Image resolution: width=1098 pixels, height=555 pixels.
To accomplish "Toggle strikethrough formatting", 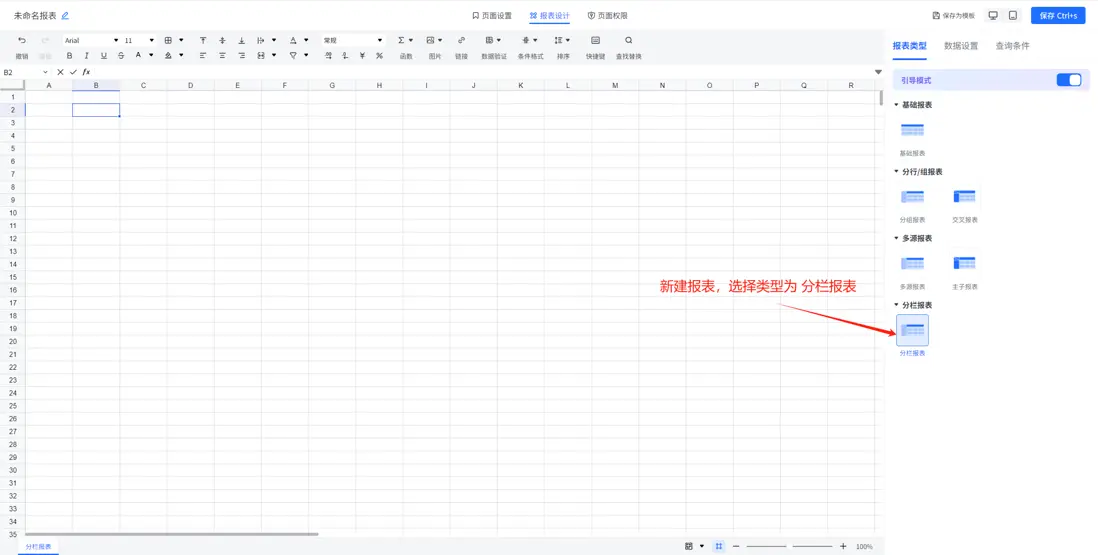I will (121, 55).
